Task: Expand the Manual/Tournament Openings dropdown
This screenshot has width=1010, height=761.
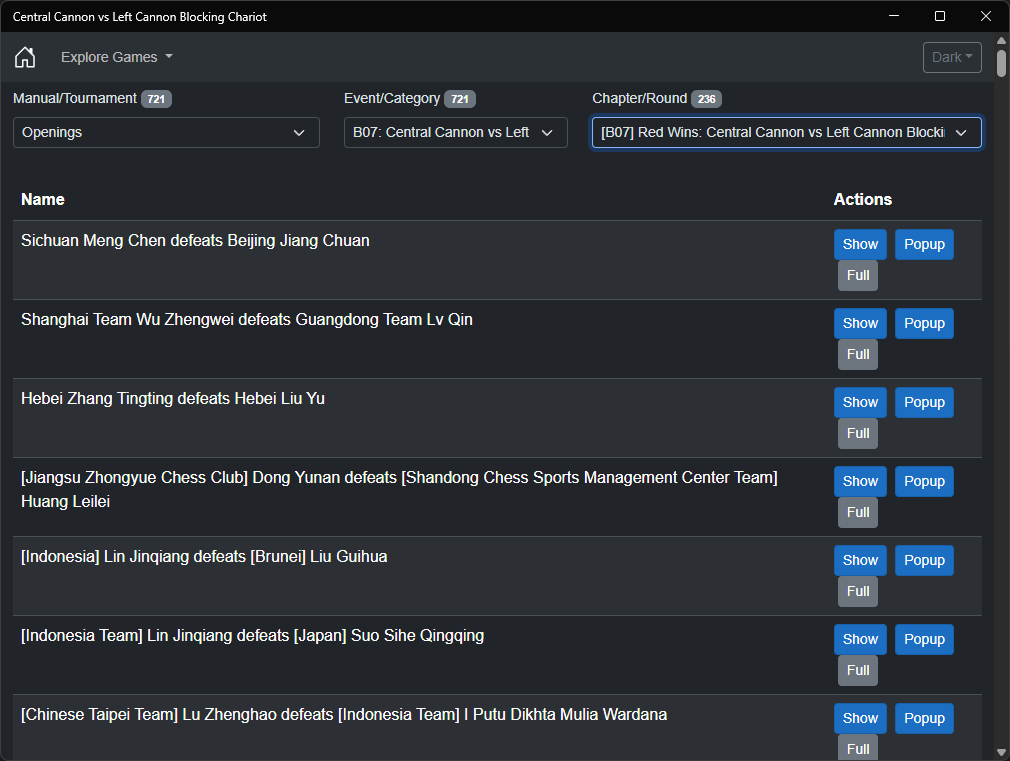Action: [166, 132]
